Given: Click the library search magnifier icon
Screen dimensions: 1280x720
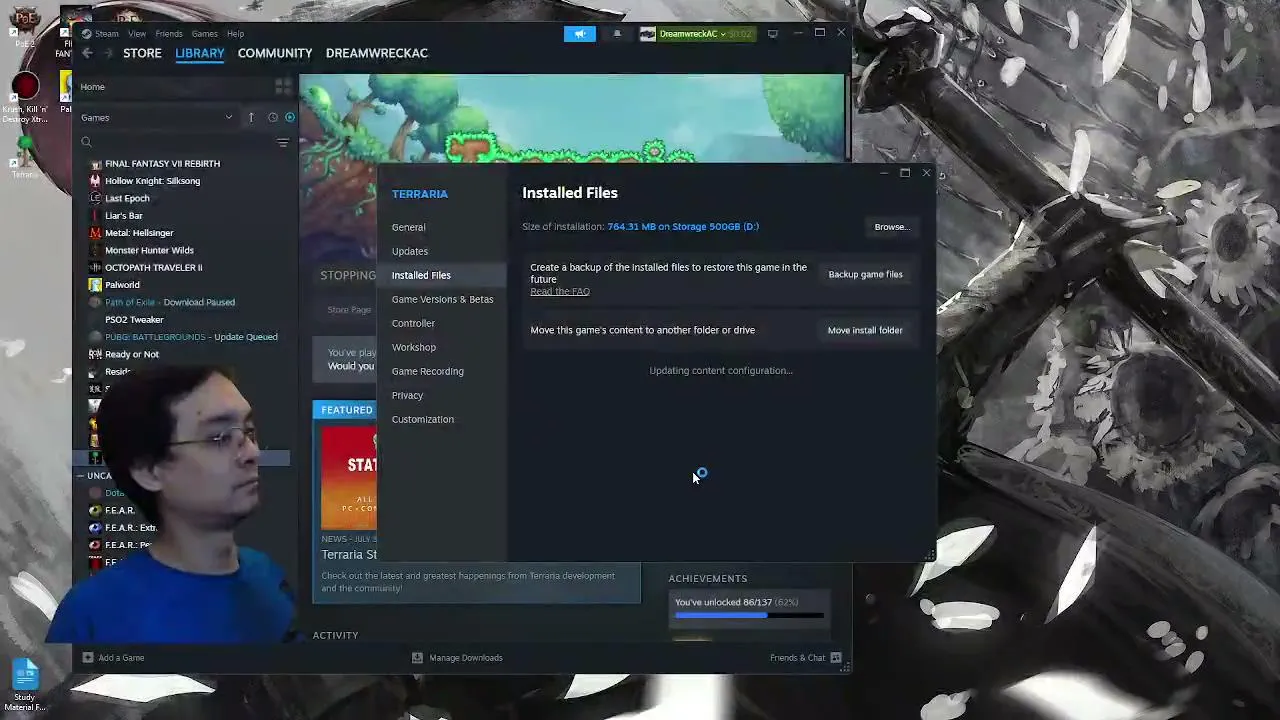Looking at the screenshot, I should tap(86, 143).
